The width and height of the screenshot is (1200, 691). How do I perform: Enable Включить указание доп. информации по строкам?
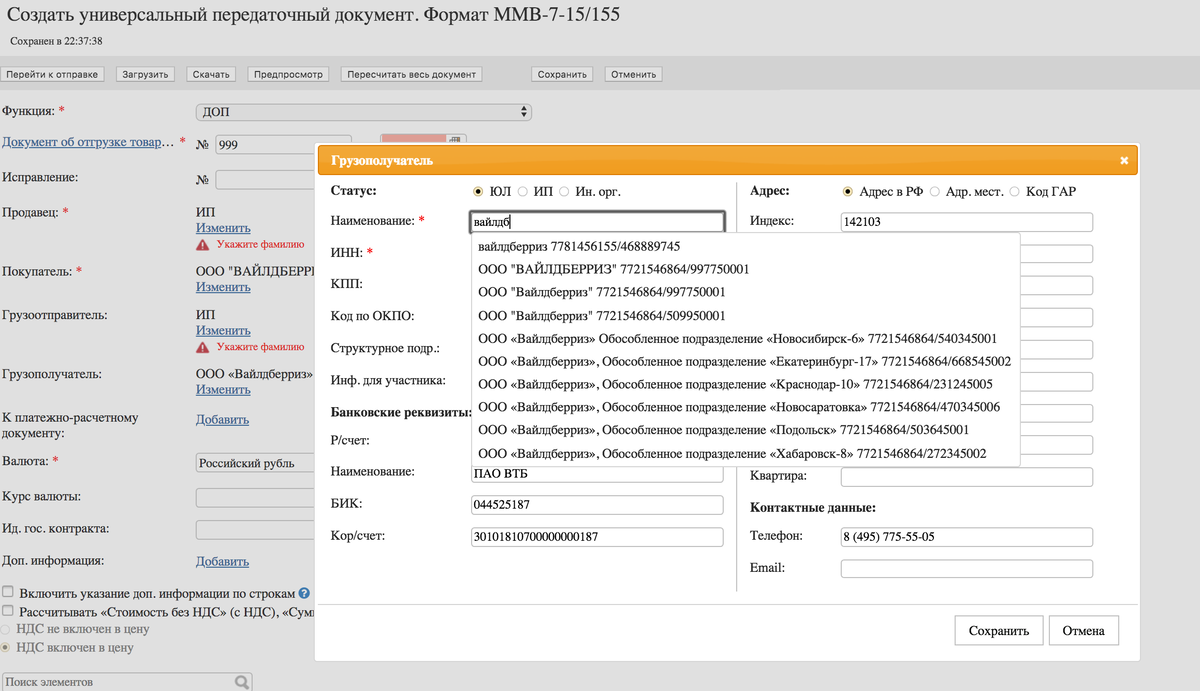click(x=9, y=592)
